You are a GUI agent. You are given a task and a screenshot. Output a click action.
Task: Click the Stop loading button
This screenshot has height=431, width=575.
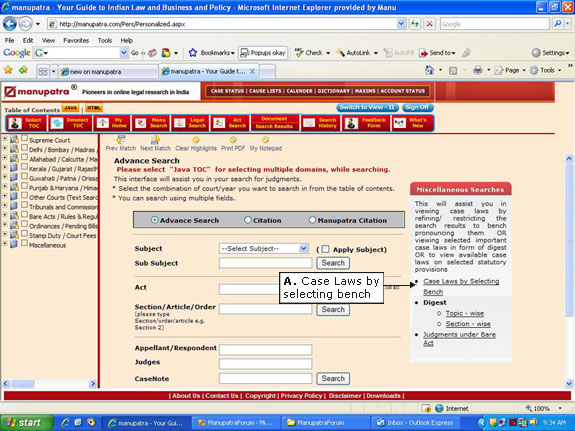(429, 24)
